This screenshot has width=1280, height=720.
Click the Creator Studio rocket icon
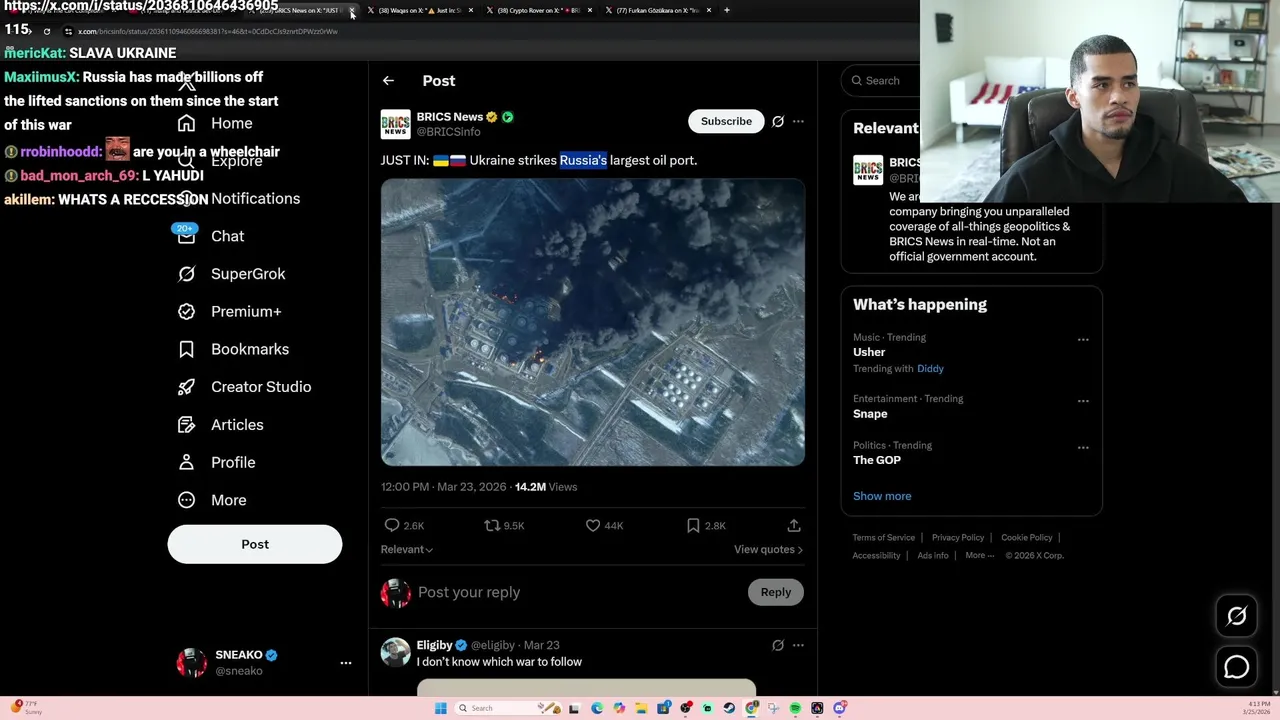tap(186, 387)
